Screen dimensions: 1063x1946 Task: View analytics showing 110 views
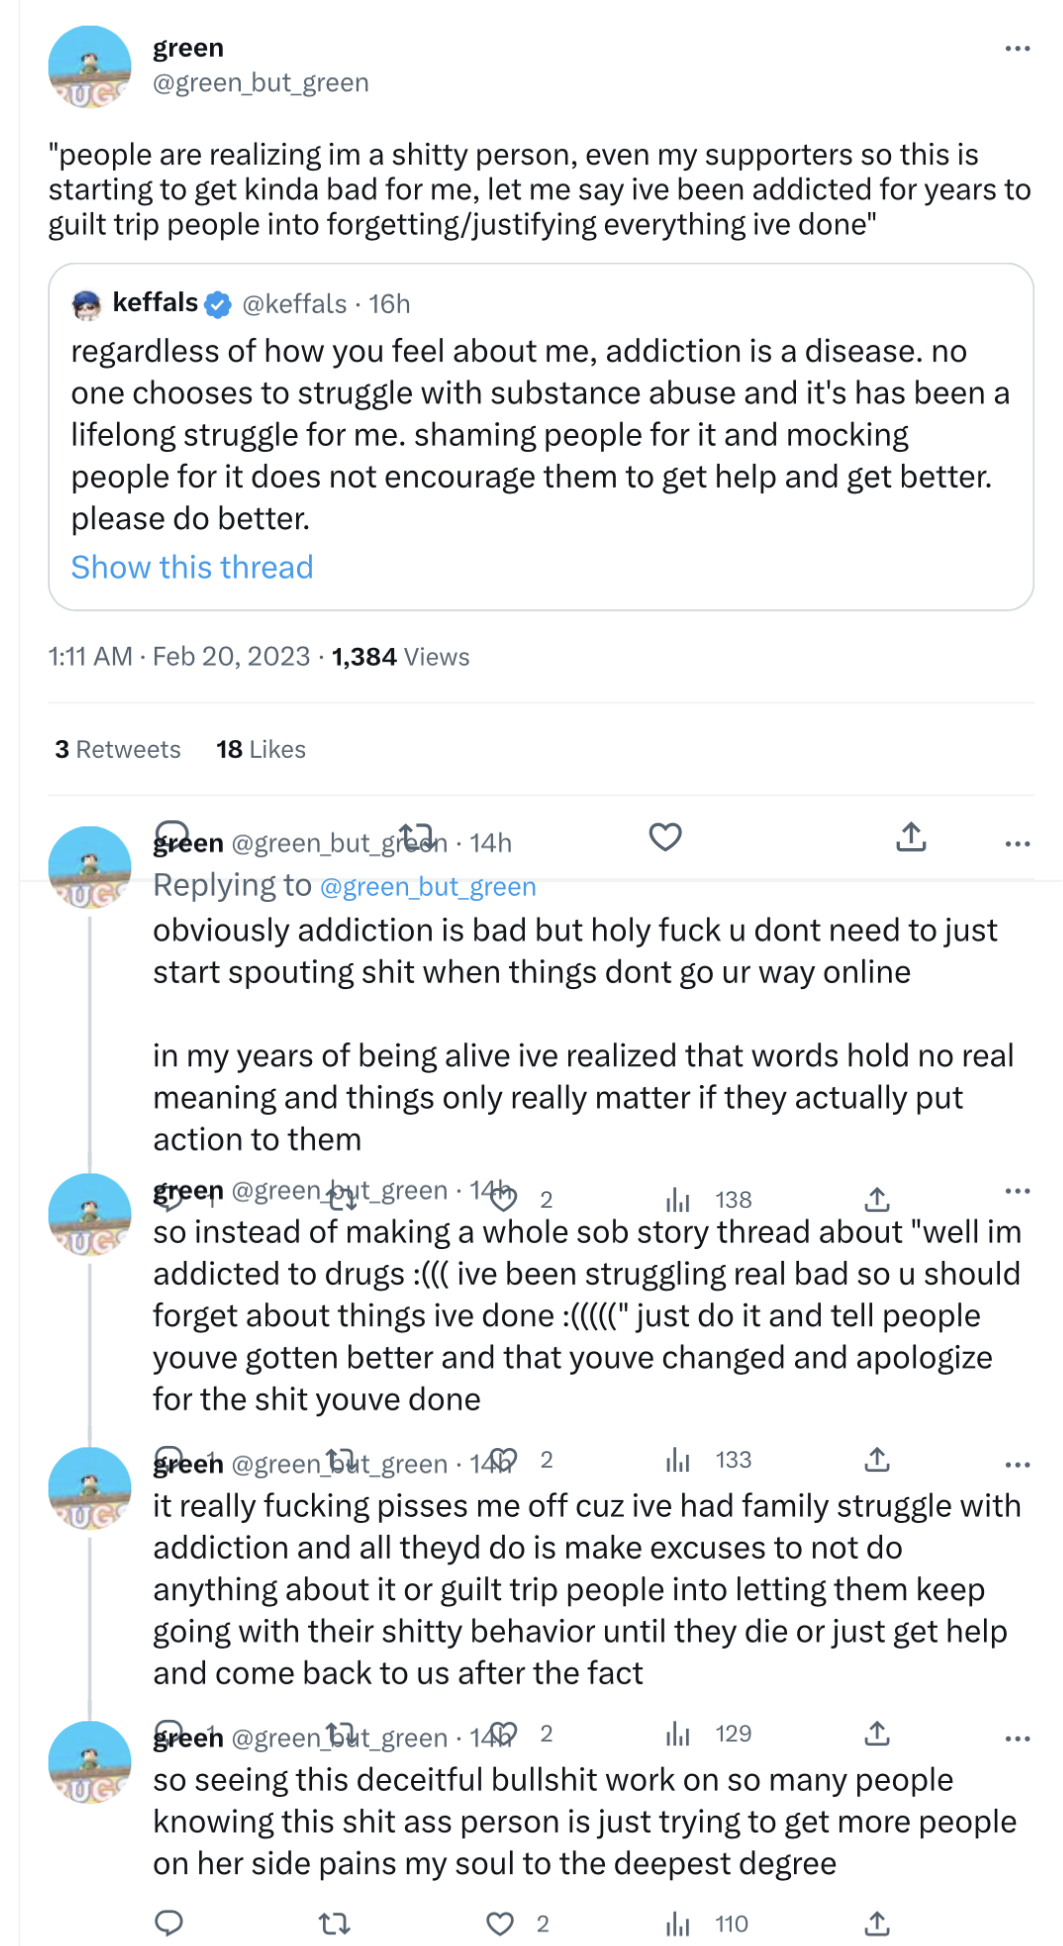pyautogui.click(x=707, y=1923)
